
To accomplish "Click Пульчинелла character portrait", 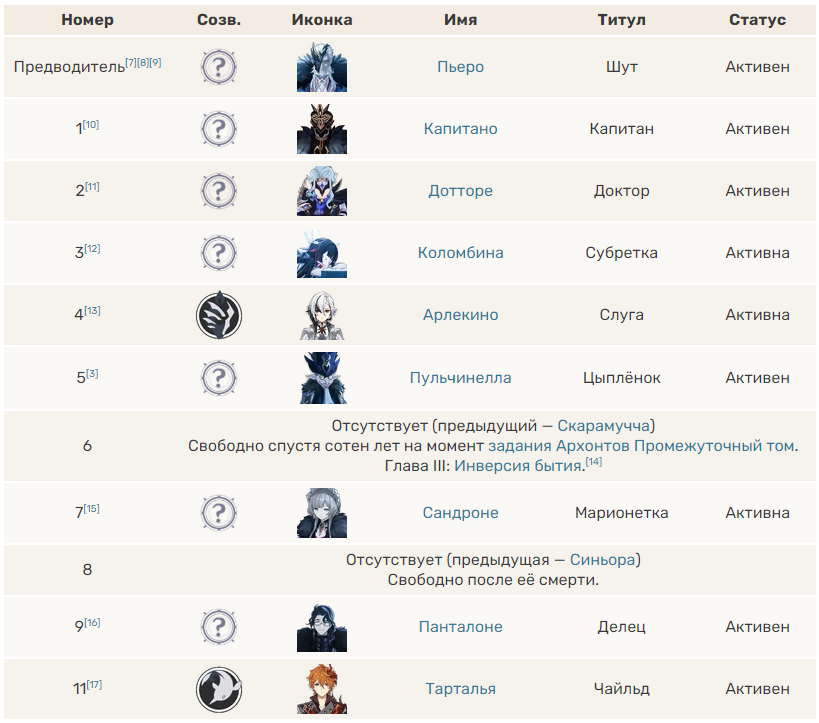I will (x=322, y=378).
